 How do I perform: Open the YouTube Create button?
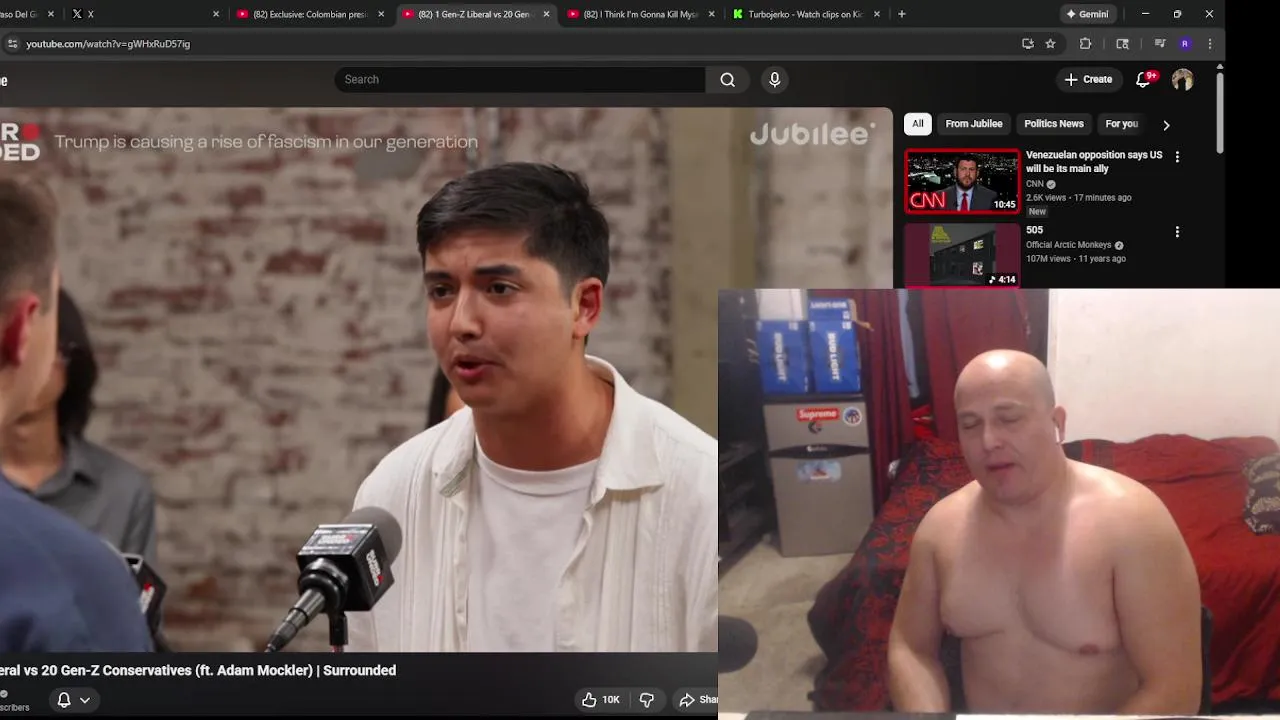pos(1089,79)
